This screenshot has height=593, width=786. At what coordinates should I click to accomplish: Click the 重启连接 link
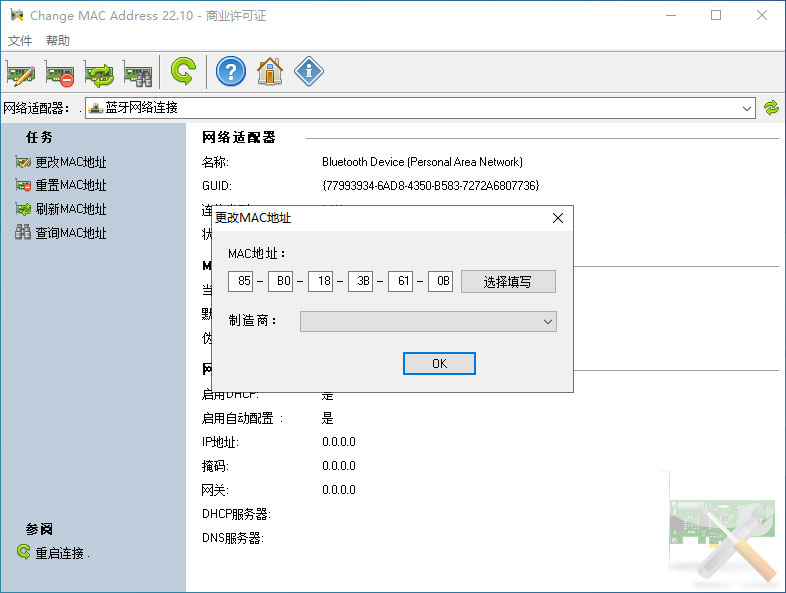[x=59, y=553]
